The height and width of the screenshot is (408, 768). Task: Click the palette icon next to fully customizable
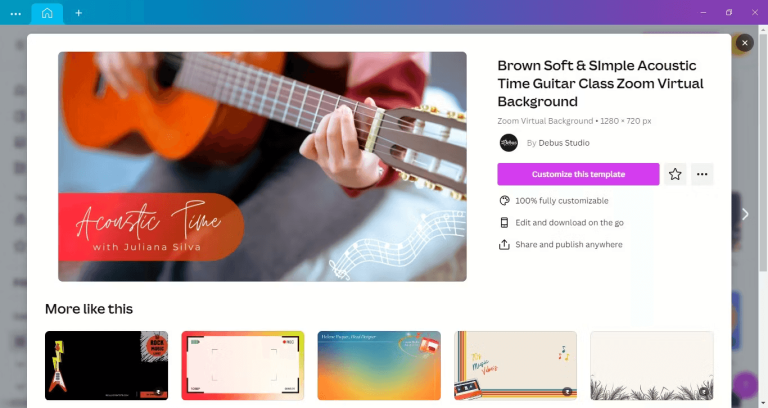(x=504, y=201)
